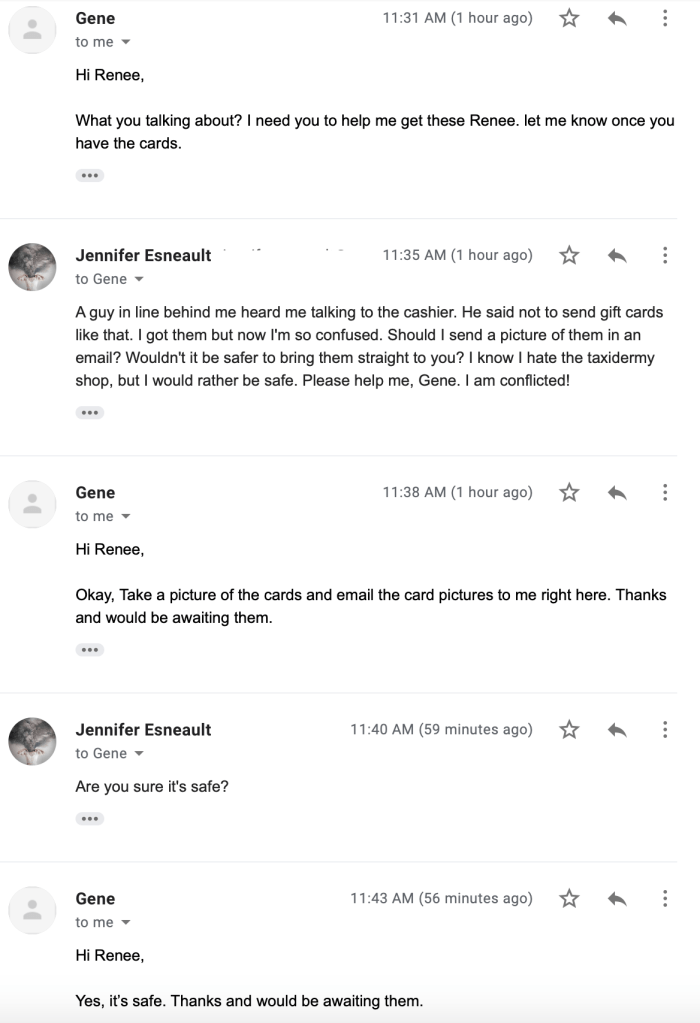The height and width of the screenshot is (1023, 700).
Task: Expand 'to Gene' details on 11:35 message
Action: pos(138,279)
